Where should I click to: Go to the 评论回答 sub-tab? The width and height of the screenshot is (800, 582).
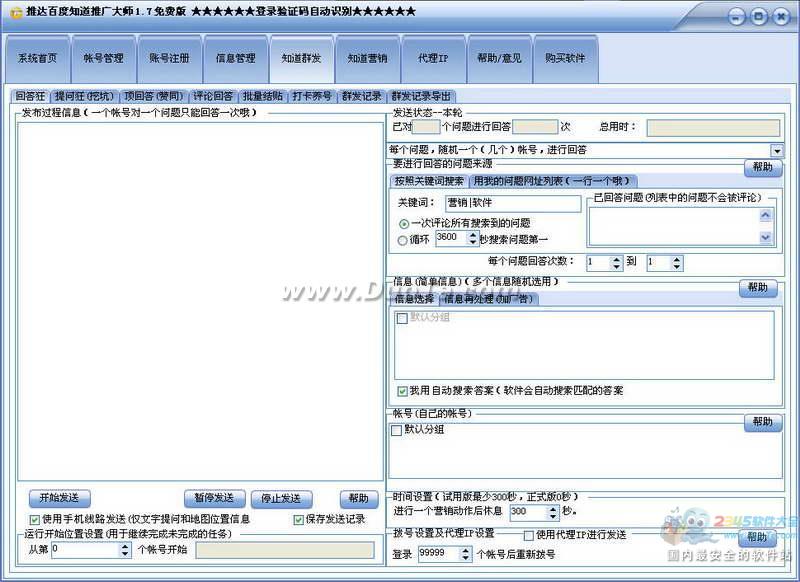213,96
